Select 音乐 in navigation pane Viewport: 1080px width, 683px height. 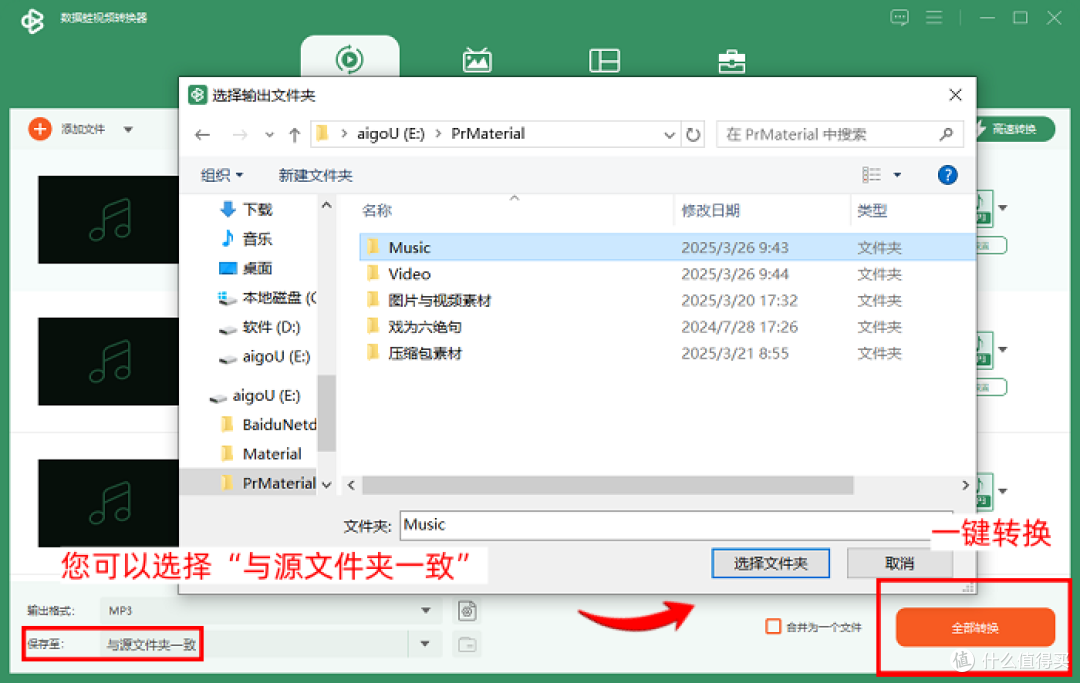click(257, 239)
